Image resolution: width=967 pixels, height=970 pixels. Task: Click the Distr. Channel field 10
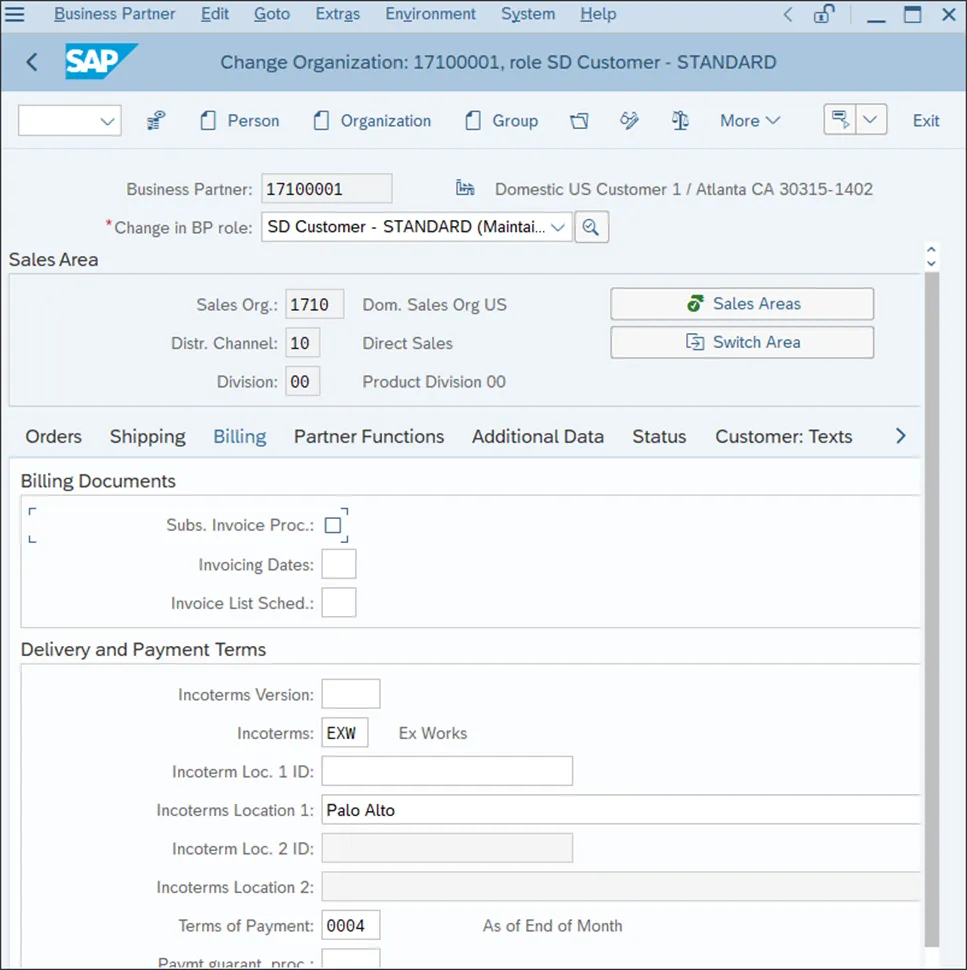[x=303, y=343]
